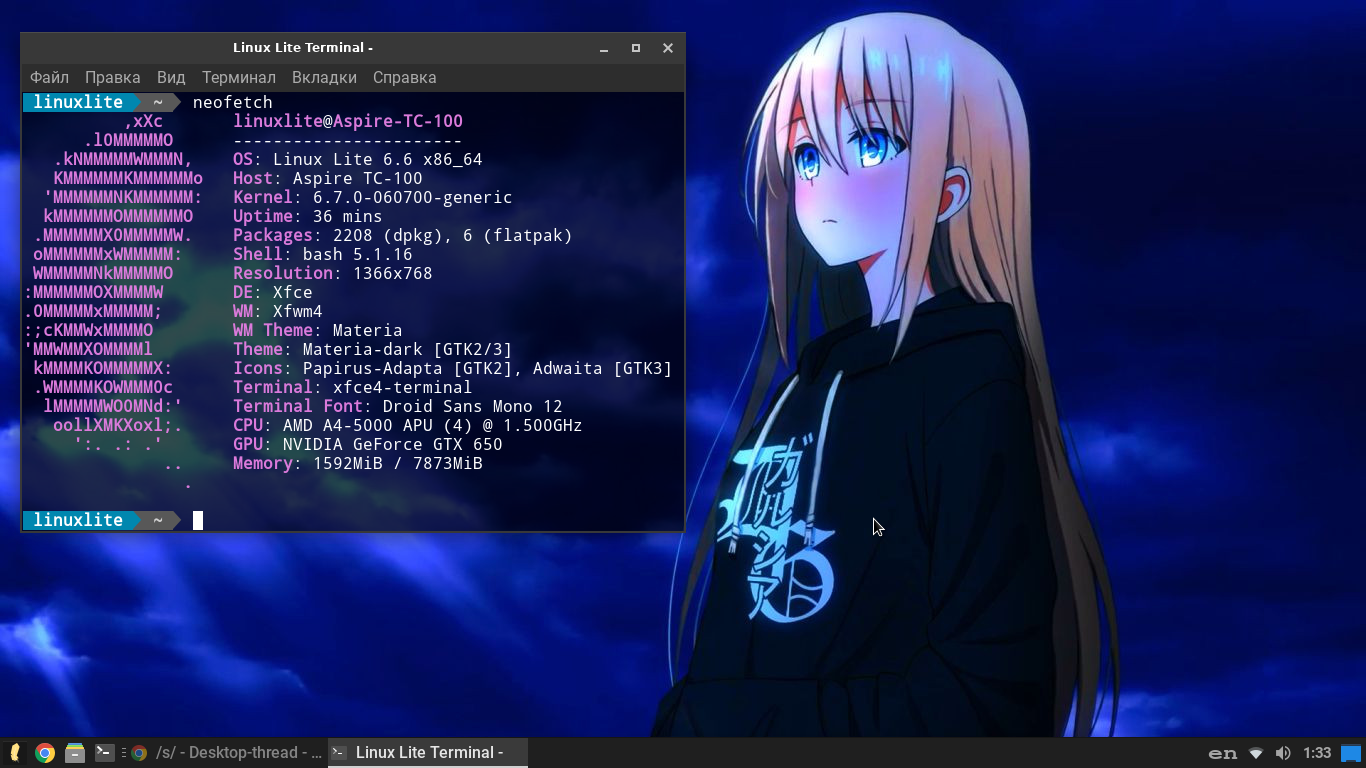Close the Linux Lite Terminal window
The height and width of the screenshot is (768, 1366).
[x=668, y=48]
